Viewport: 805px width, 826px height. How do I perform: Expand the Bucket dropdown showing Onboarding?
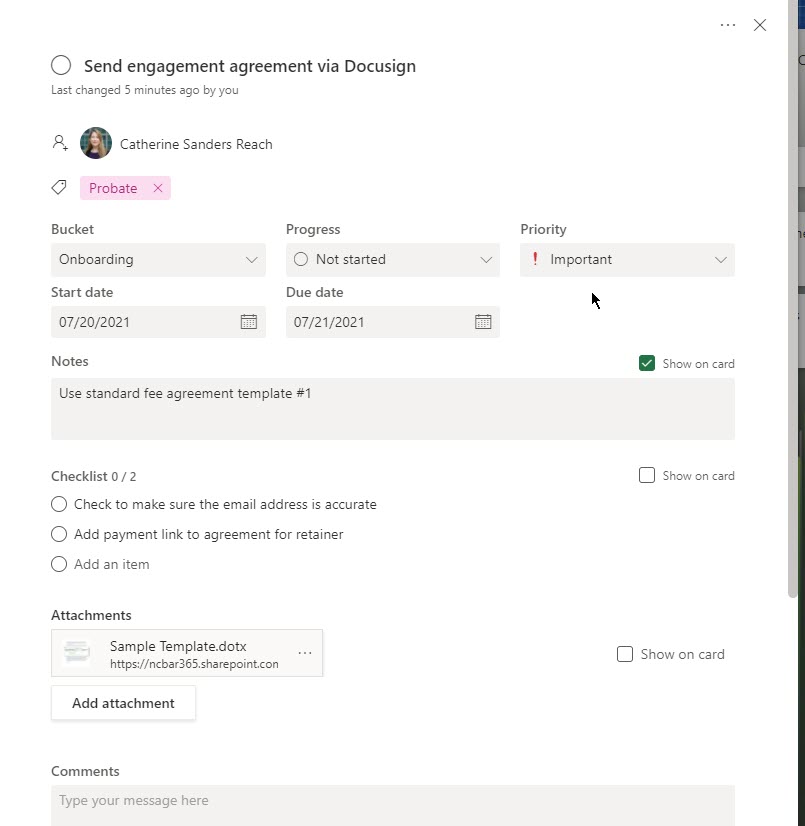coord(158,259)
